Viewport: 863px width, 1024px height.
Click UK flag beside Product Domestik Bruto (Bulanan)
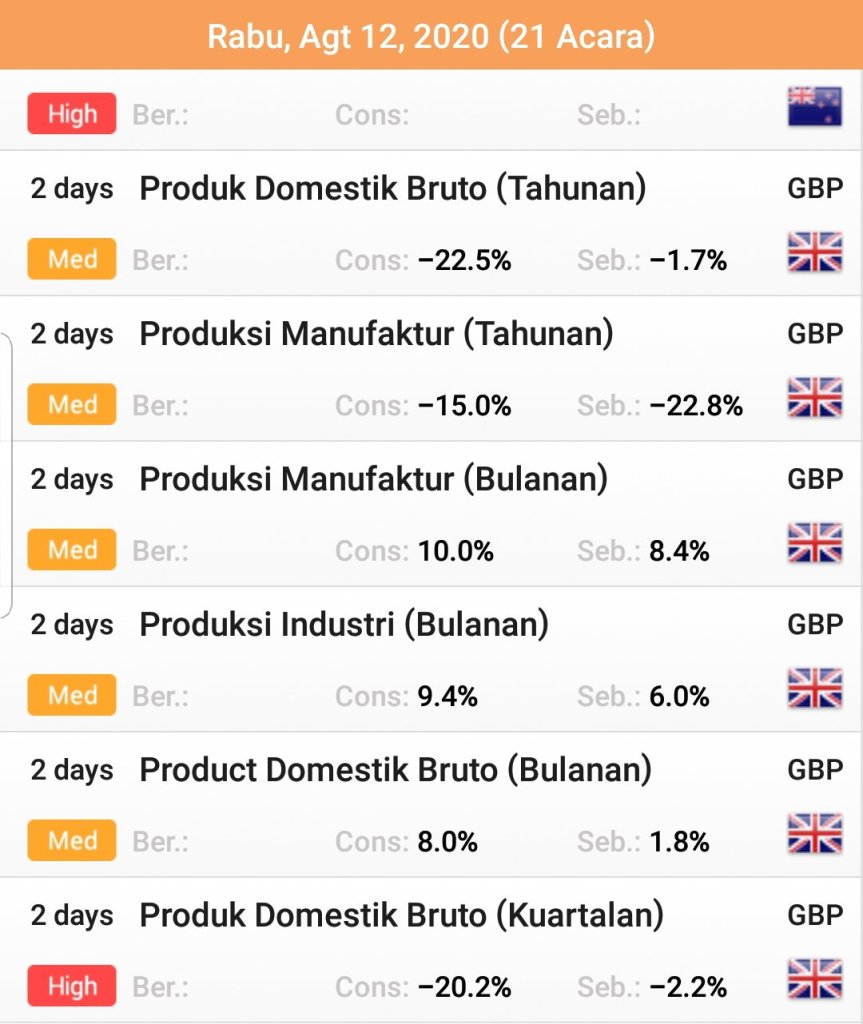(x=815, y=834)
